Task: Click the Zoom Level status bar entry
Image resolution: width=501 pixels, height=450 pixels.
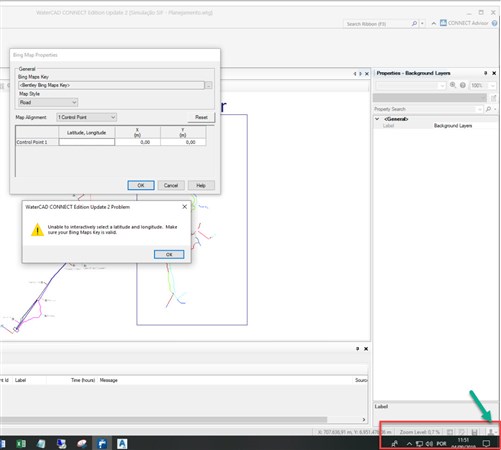Action: 420,432
